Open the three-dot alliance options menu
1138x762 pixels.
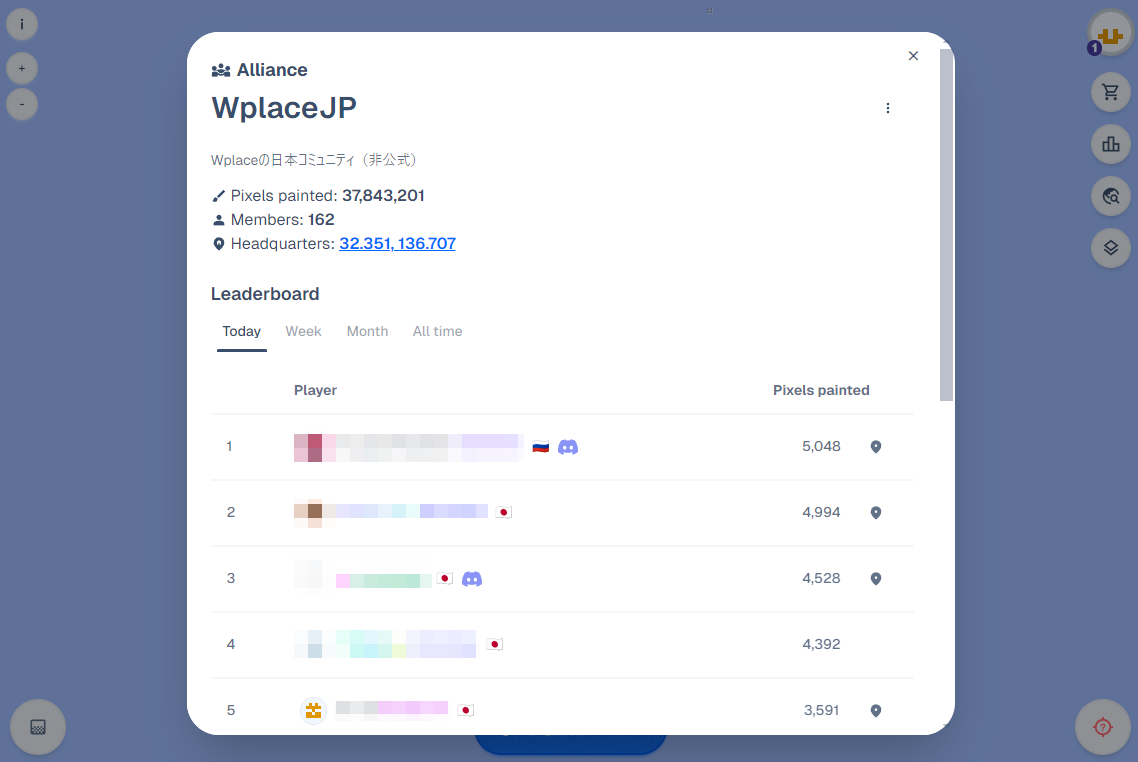[888, 108]
